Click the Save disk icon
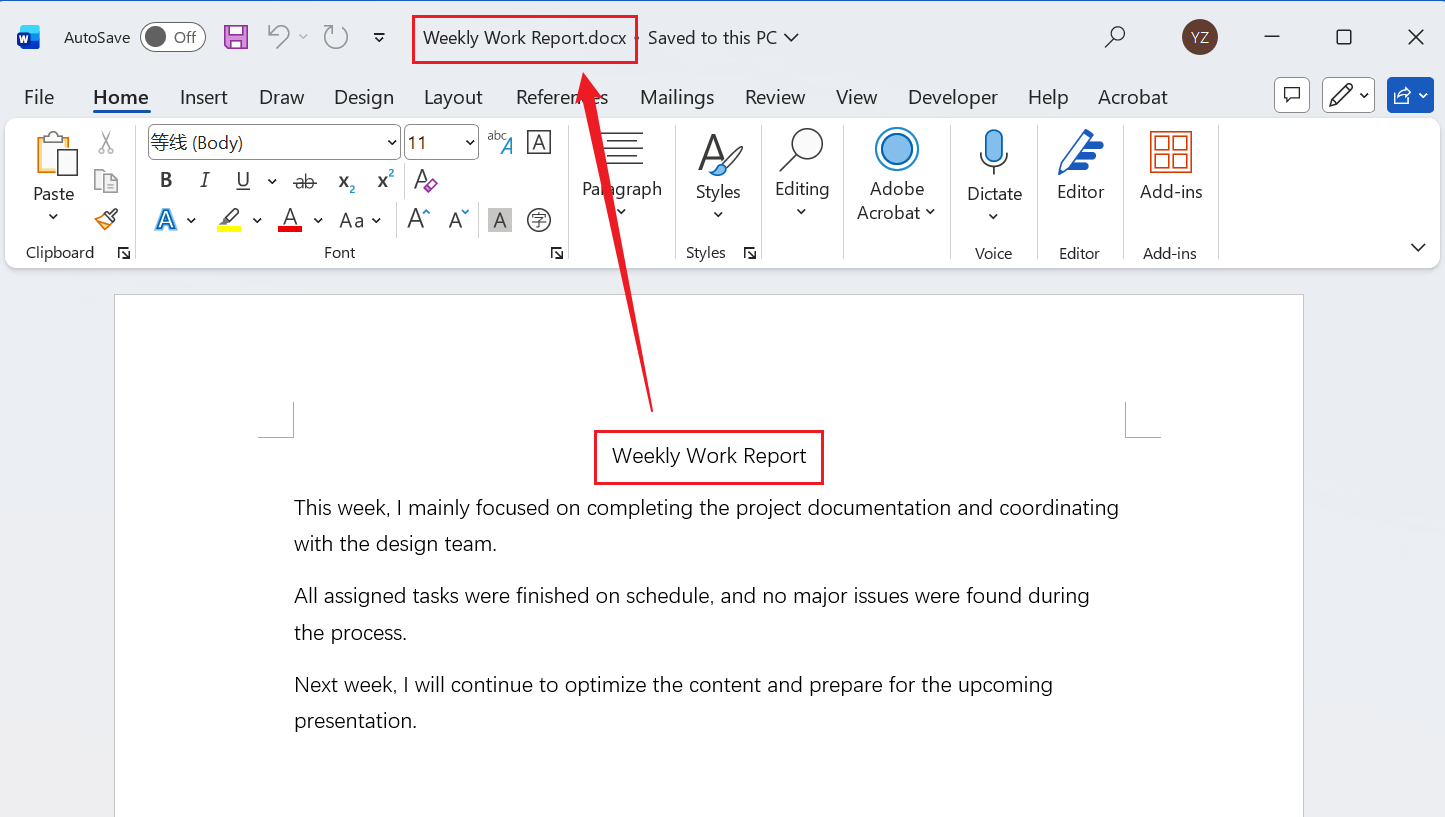1445x817 pixels. click(x=236, y=38)
